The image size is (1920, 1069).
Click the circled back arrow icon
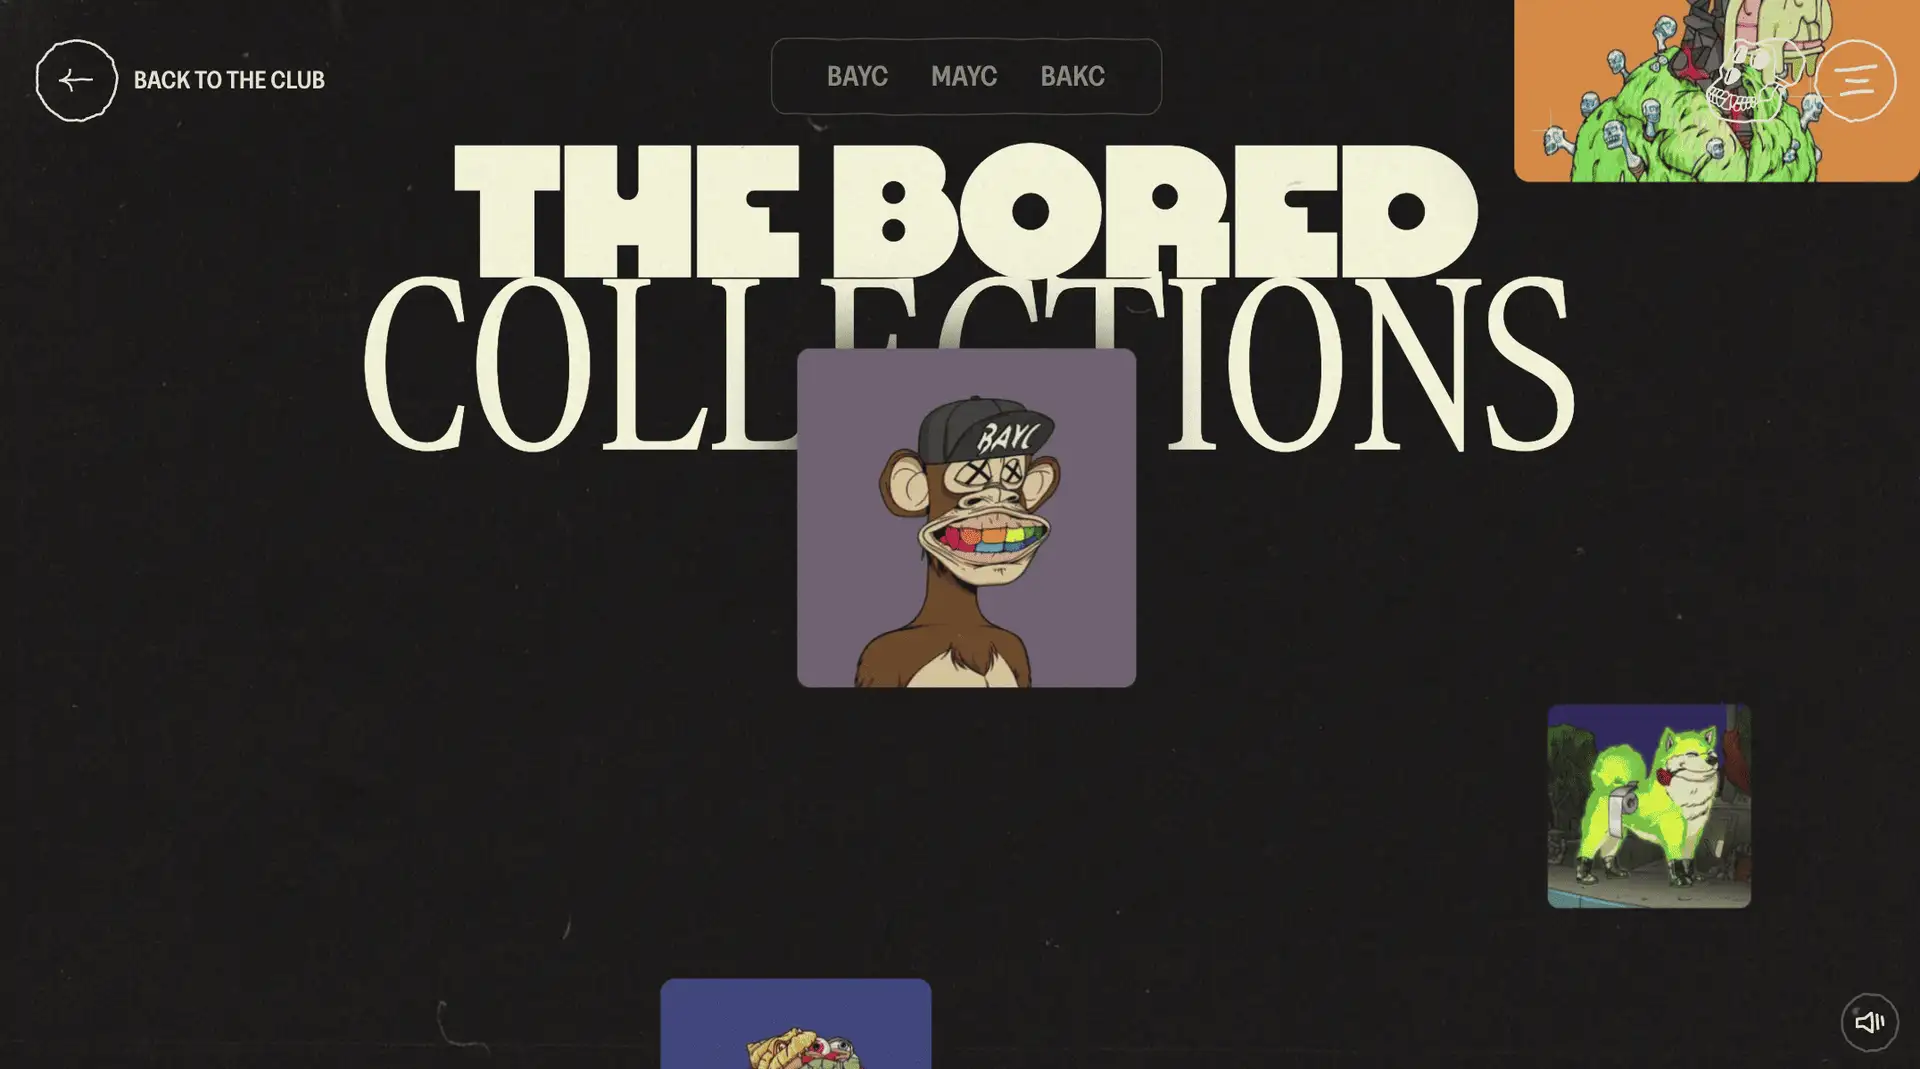click(x=76, y=80)
